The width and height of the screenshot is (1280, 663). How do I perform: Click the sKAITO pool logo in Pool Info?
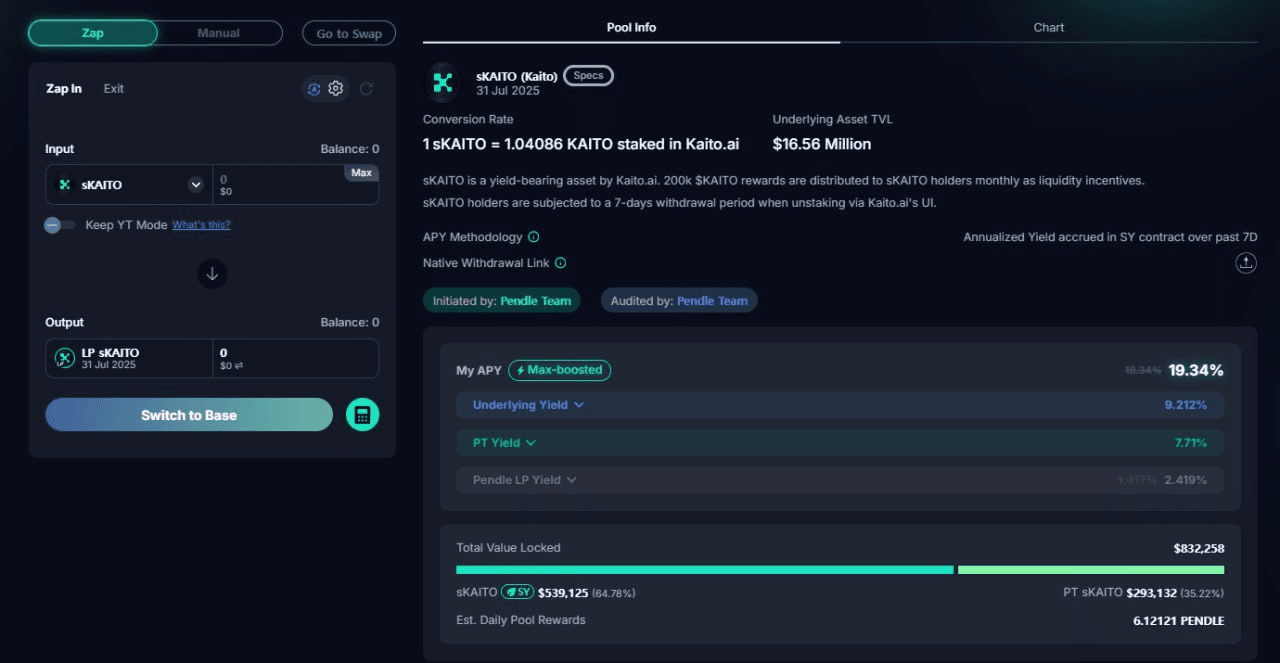point(443,82)
